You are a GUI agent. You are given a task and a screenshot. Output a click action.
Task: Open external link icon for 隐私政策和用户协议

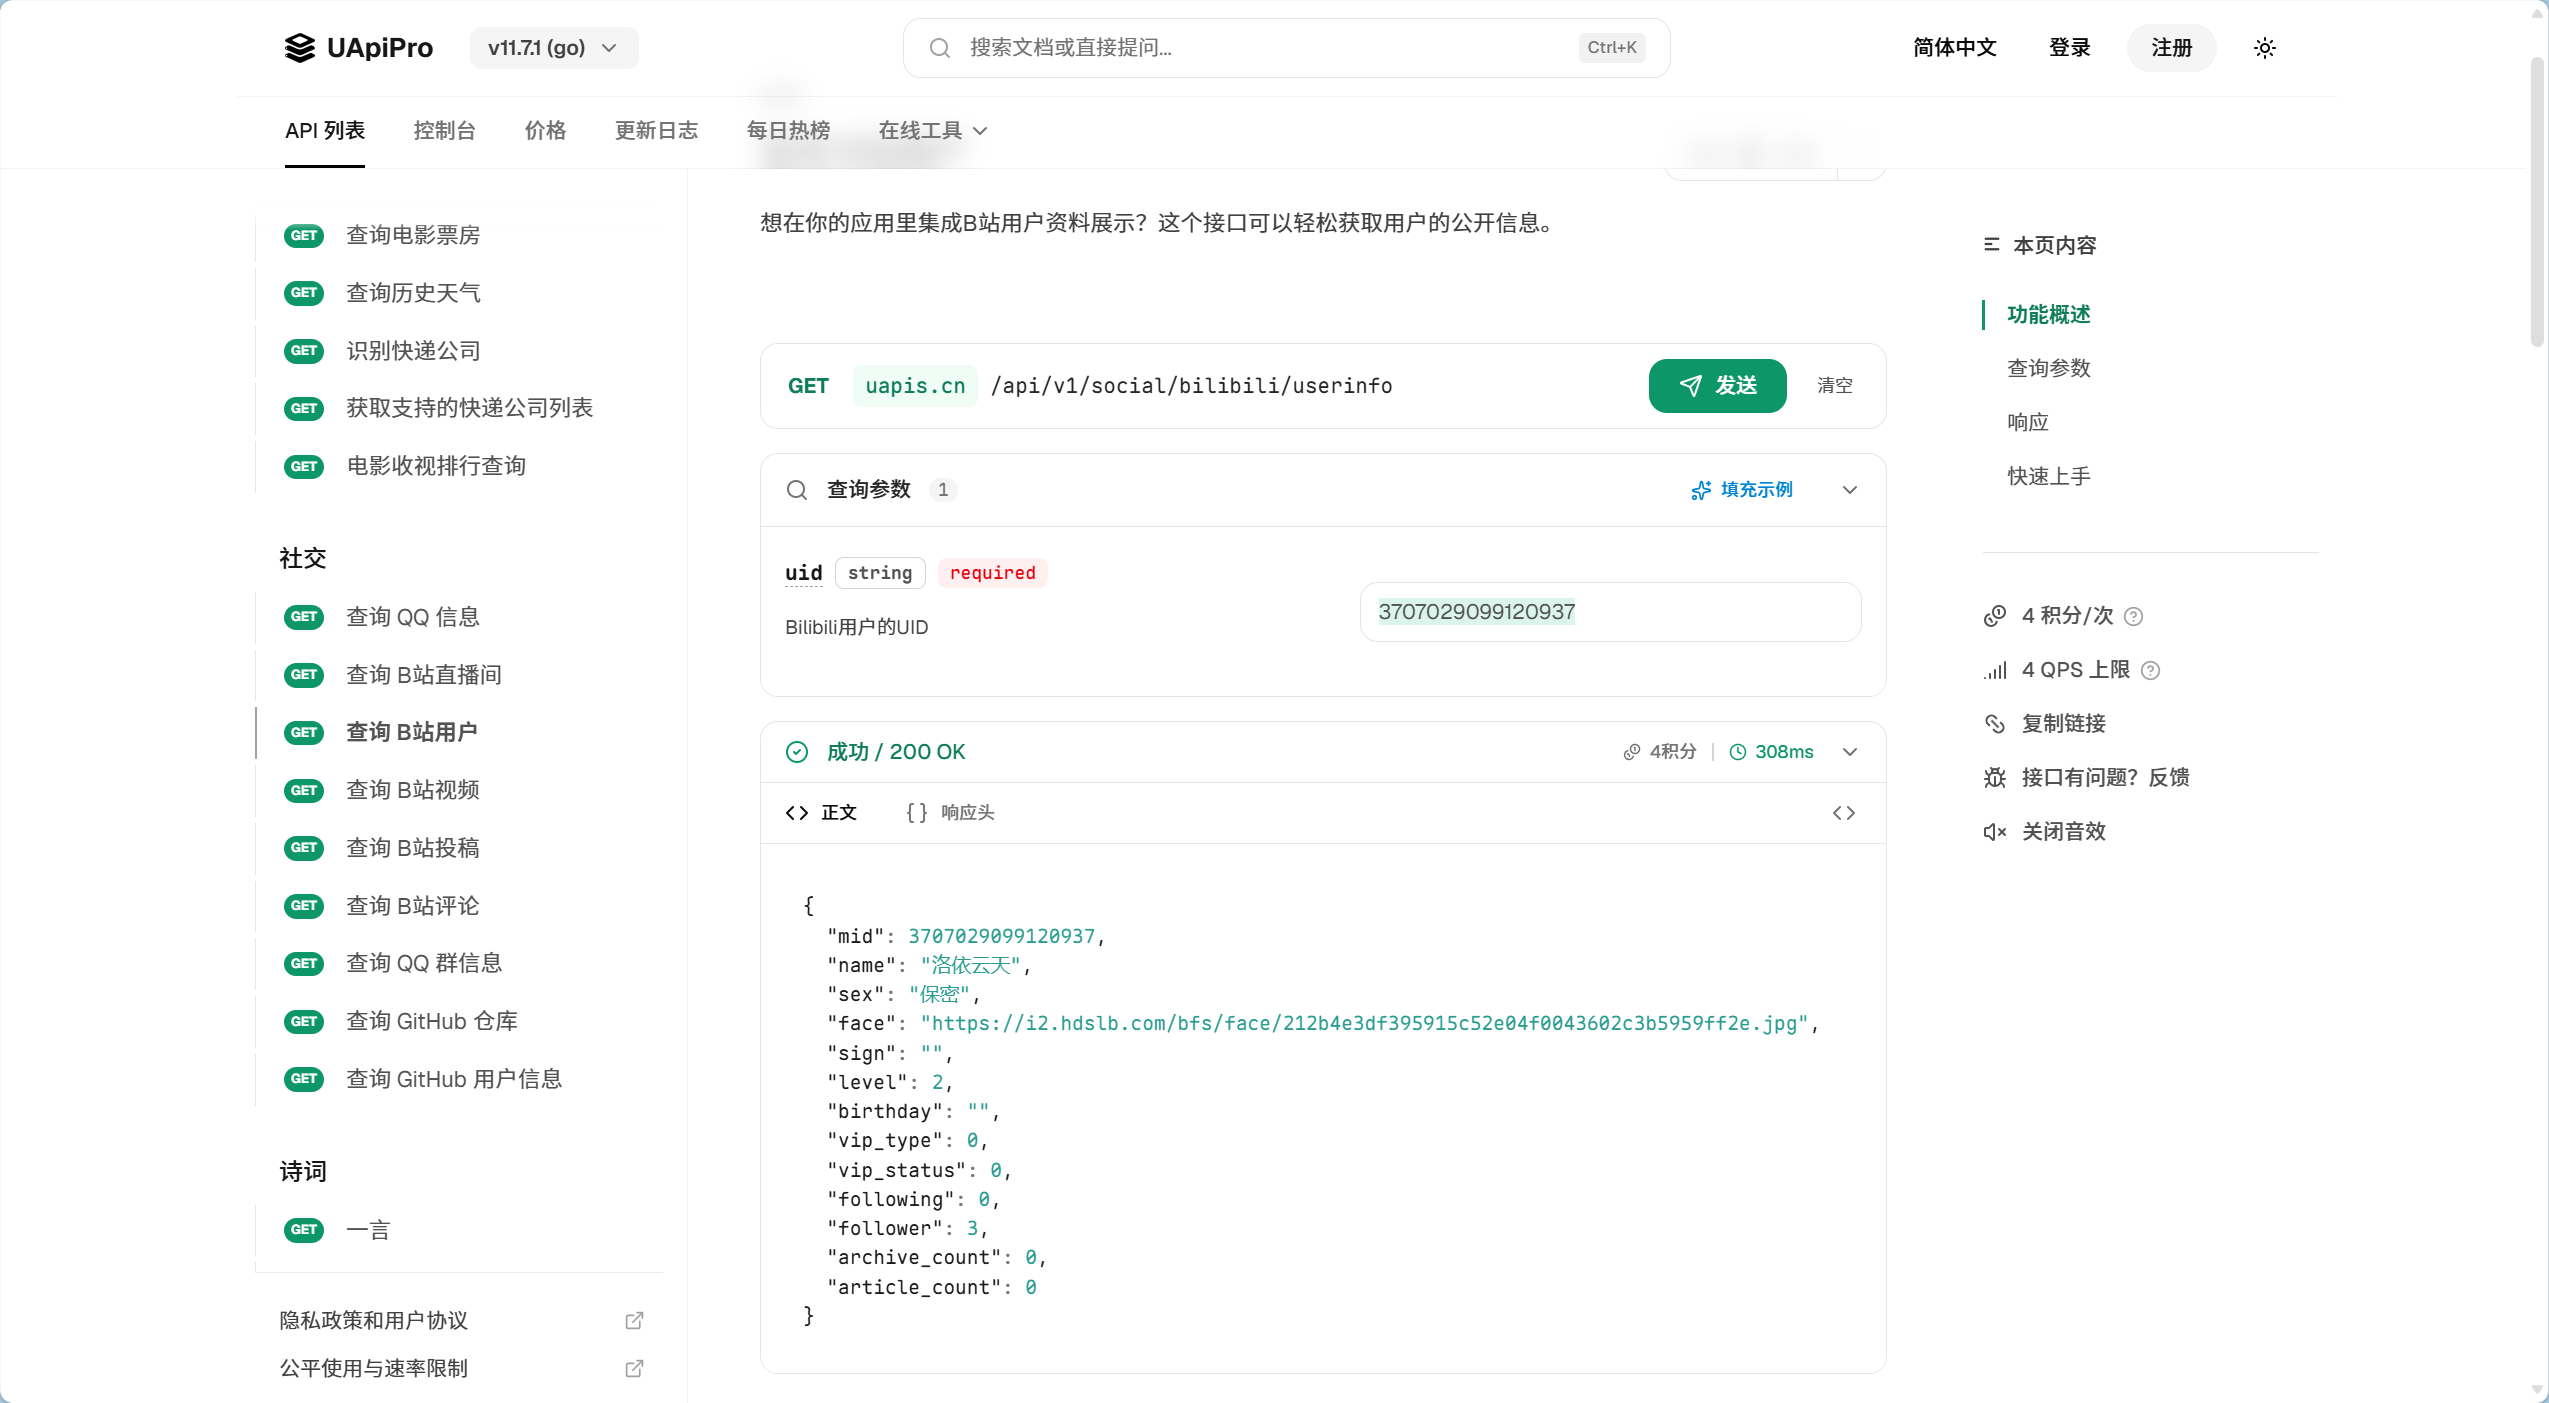point(634,1321)
